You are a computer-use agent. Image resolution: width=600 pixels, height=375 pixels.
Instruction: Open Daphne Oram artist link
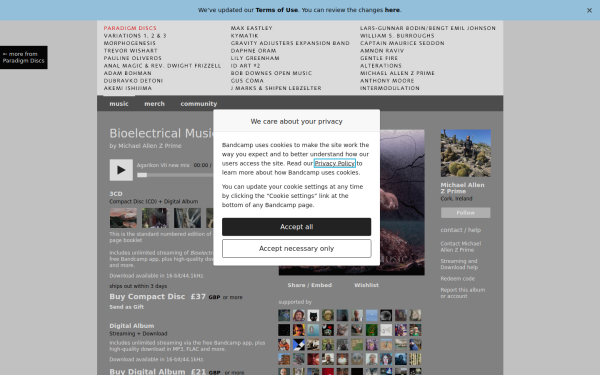(x=253, y=51)
